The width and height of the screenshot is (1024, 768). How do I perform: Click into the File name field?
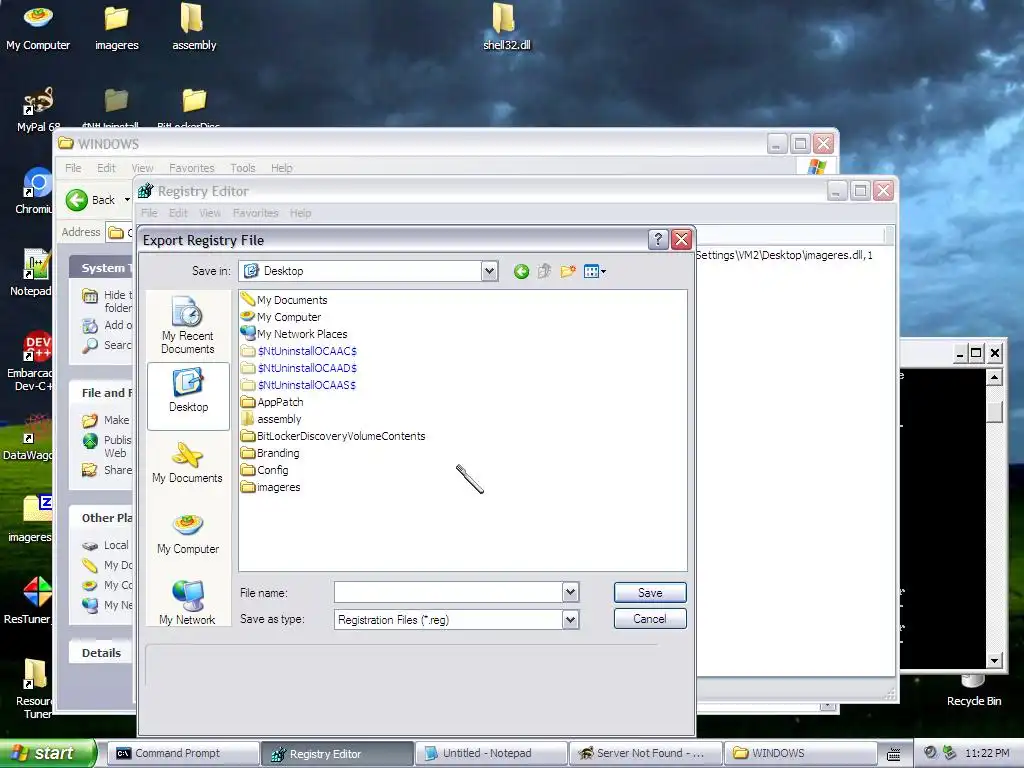pyautogui.click(x=448, y=592)
